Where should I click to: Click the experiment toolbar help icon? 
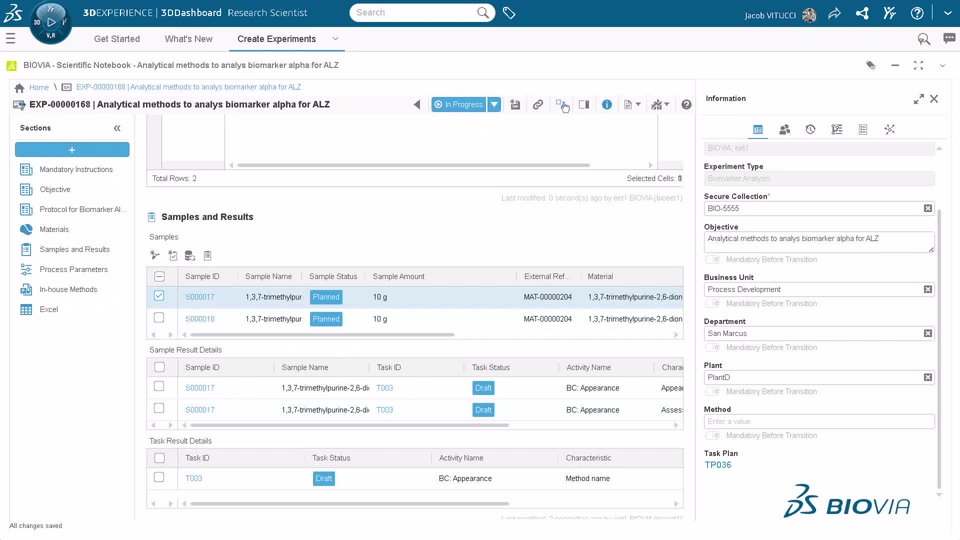pos(686,105)
